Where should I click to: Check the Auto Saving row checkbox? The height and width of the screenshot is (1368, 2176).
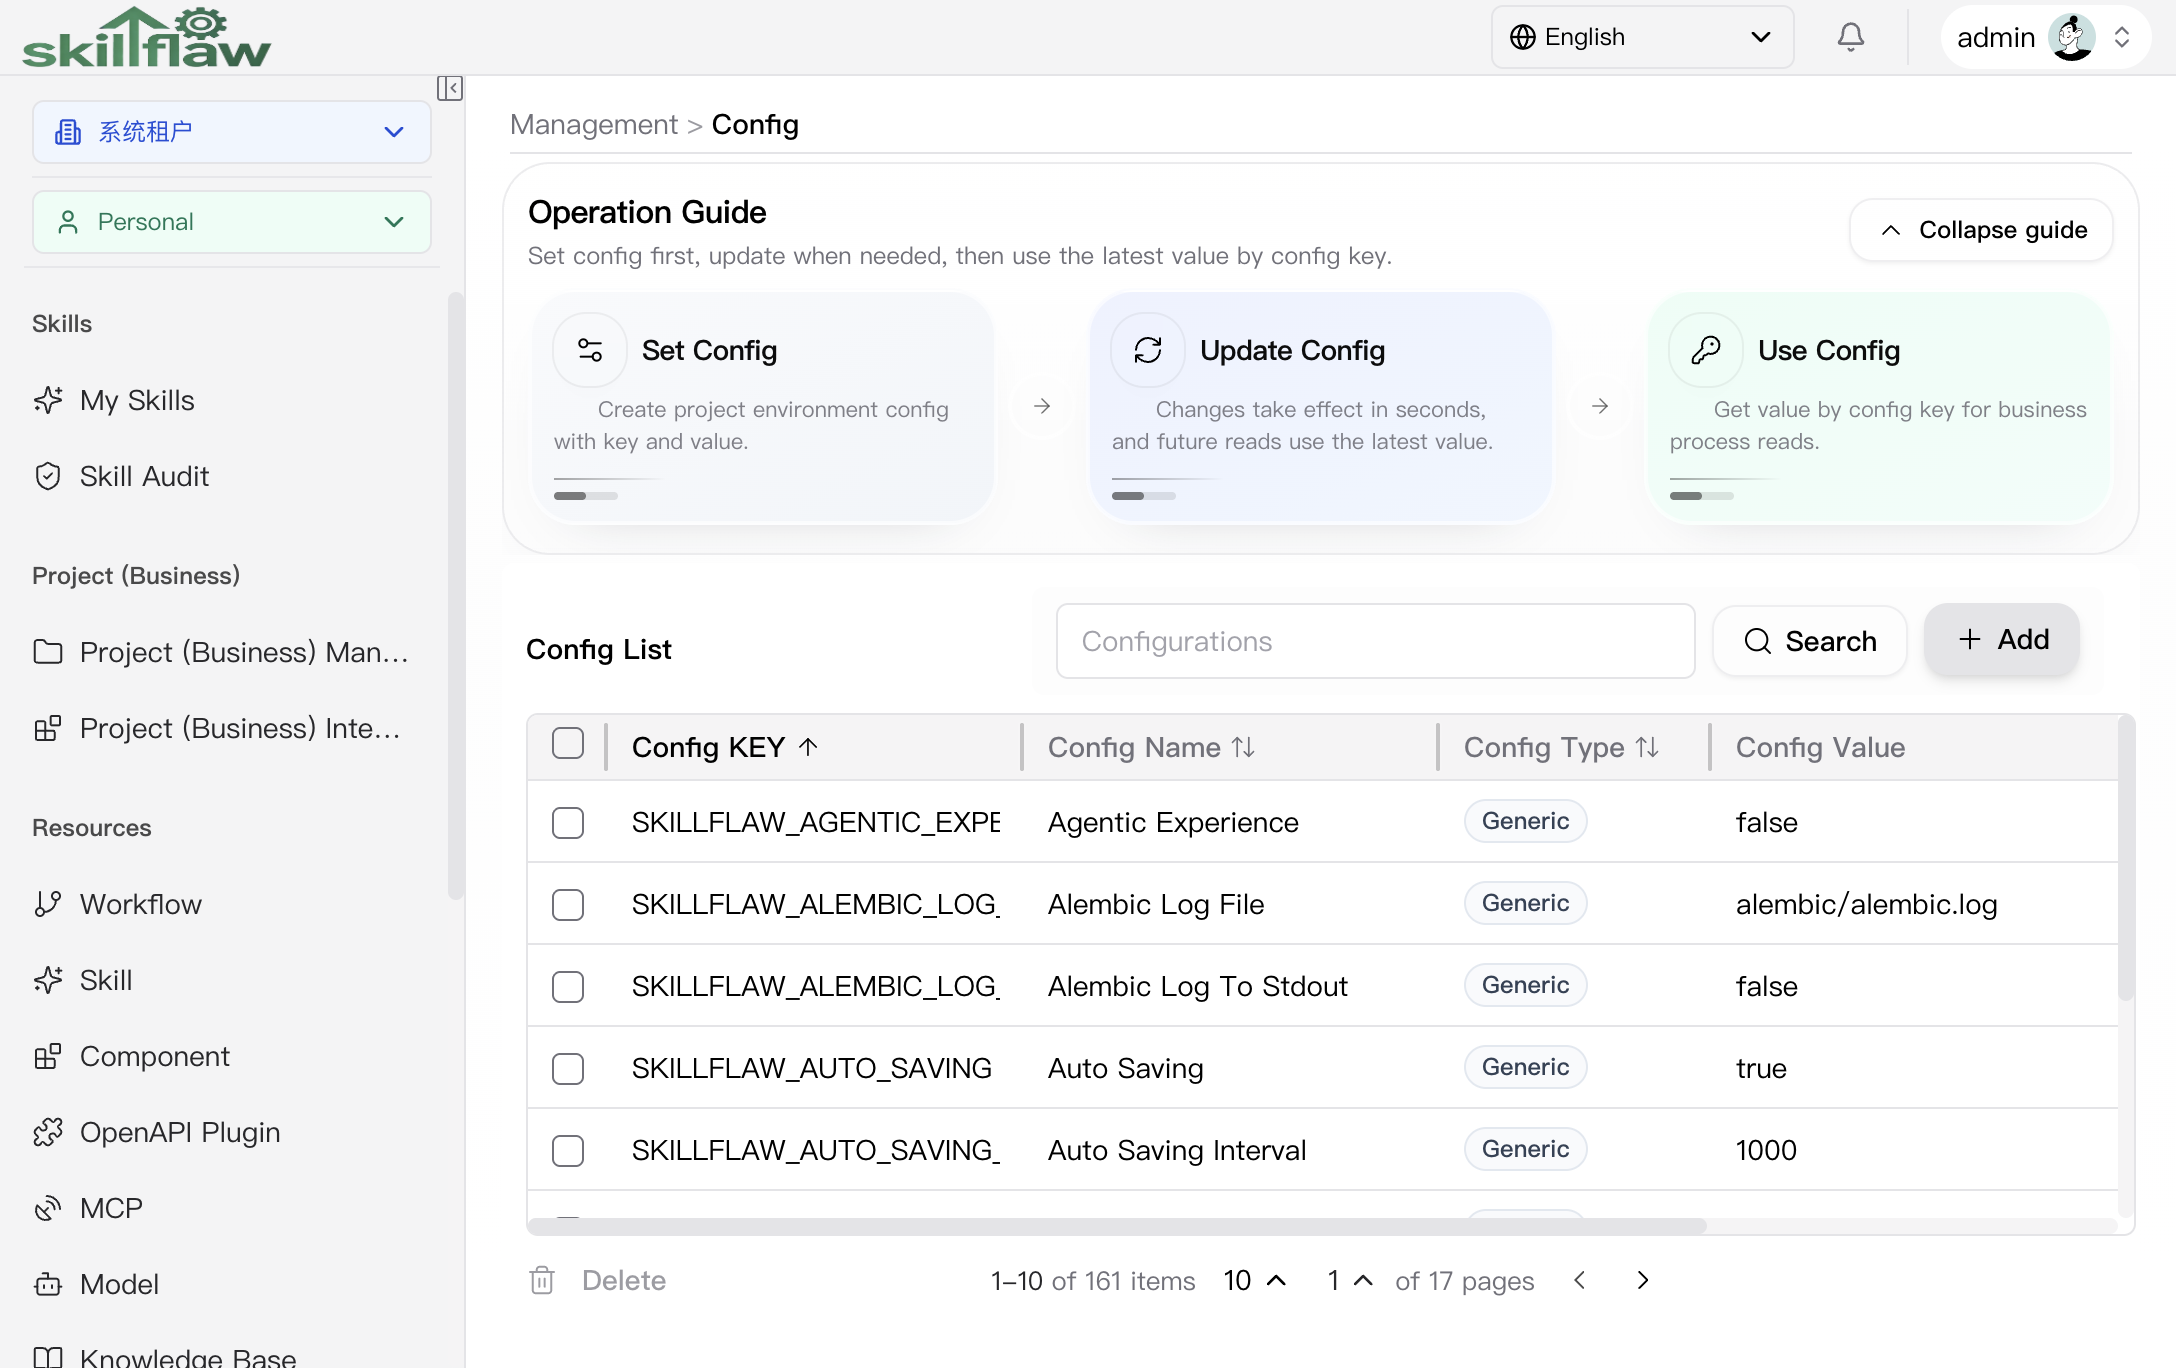568,1069
